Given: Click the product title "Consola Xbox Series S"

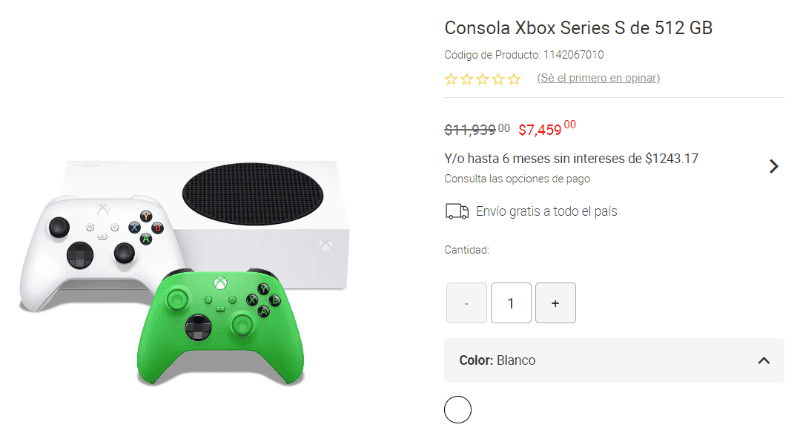Looking at the screenshot, I should [x=578, y=27].
